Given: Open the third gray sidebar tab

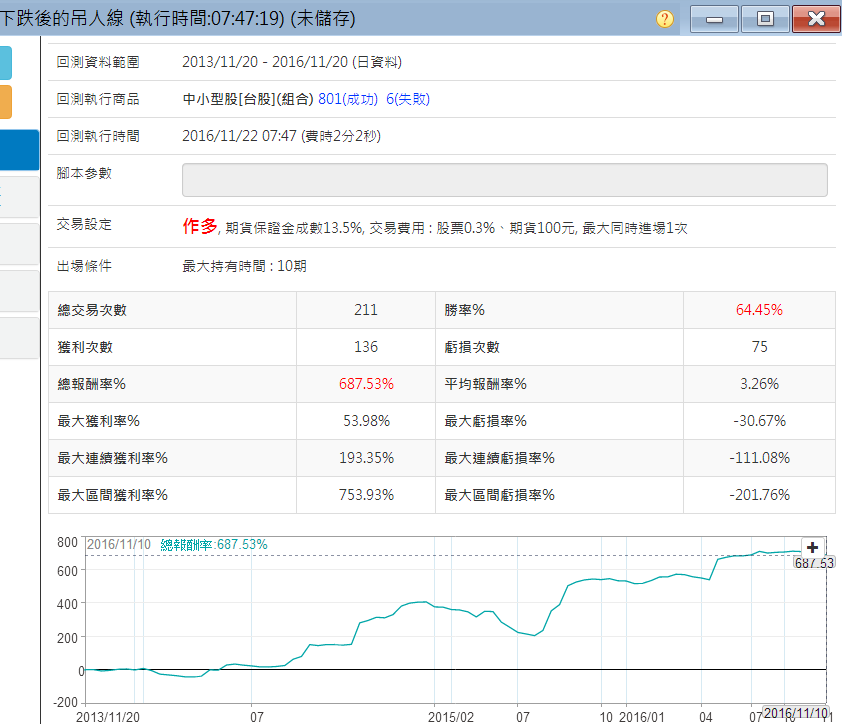Looking at the screenshot, I should (18, 290).
